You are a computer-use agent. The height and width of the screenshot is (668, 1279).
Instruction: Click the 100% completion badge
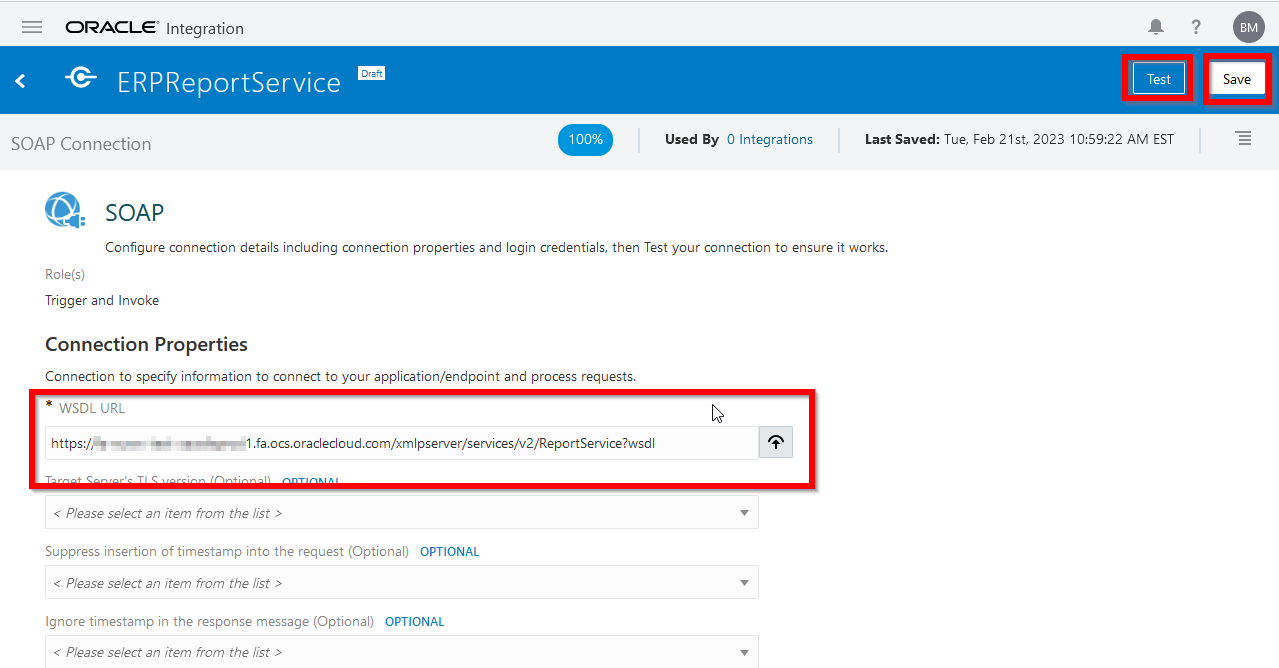pos(585,140)
